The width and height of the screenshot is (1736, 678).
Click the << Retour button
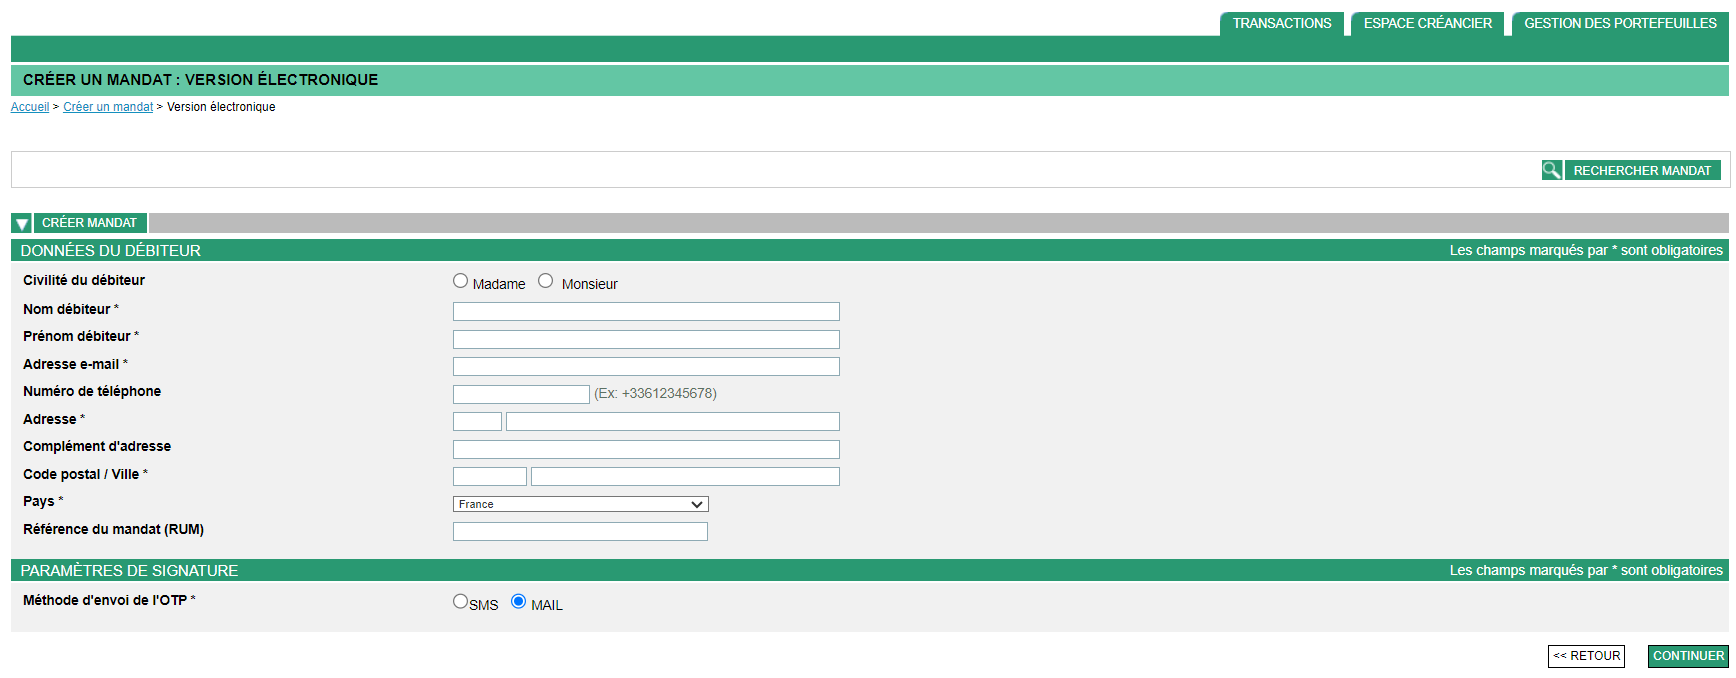[1586, 656]
